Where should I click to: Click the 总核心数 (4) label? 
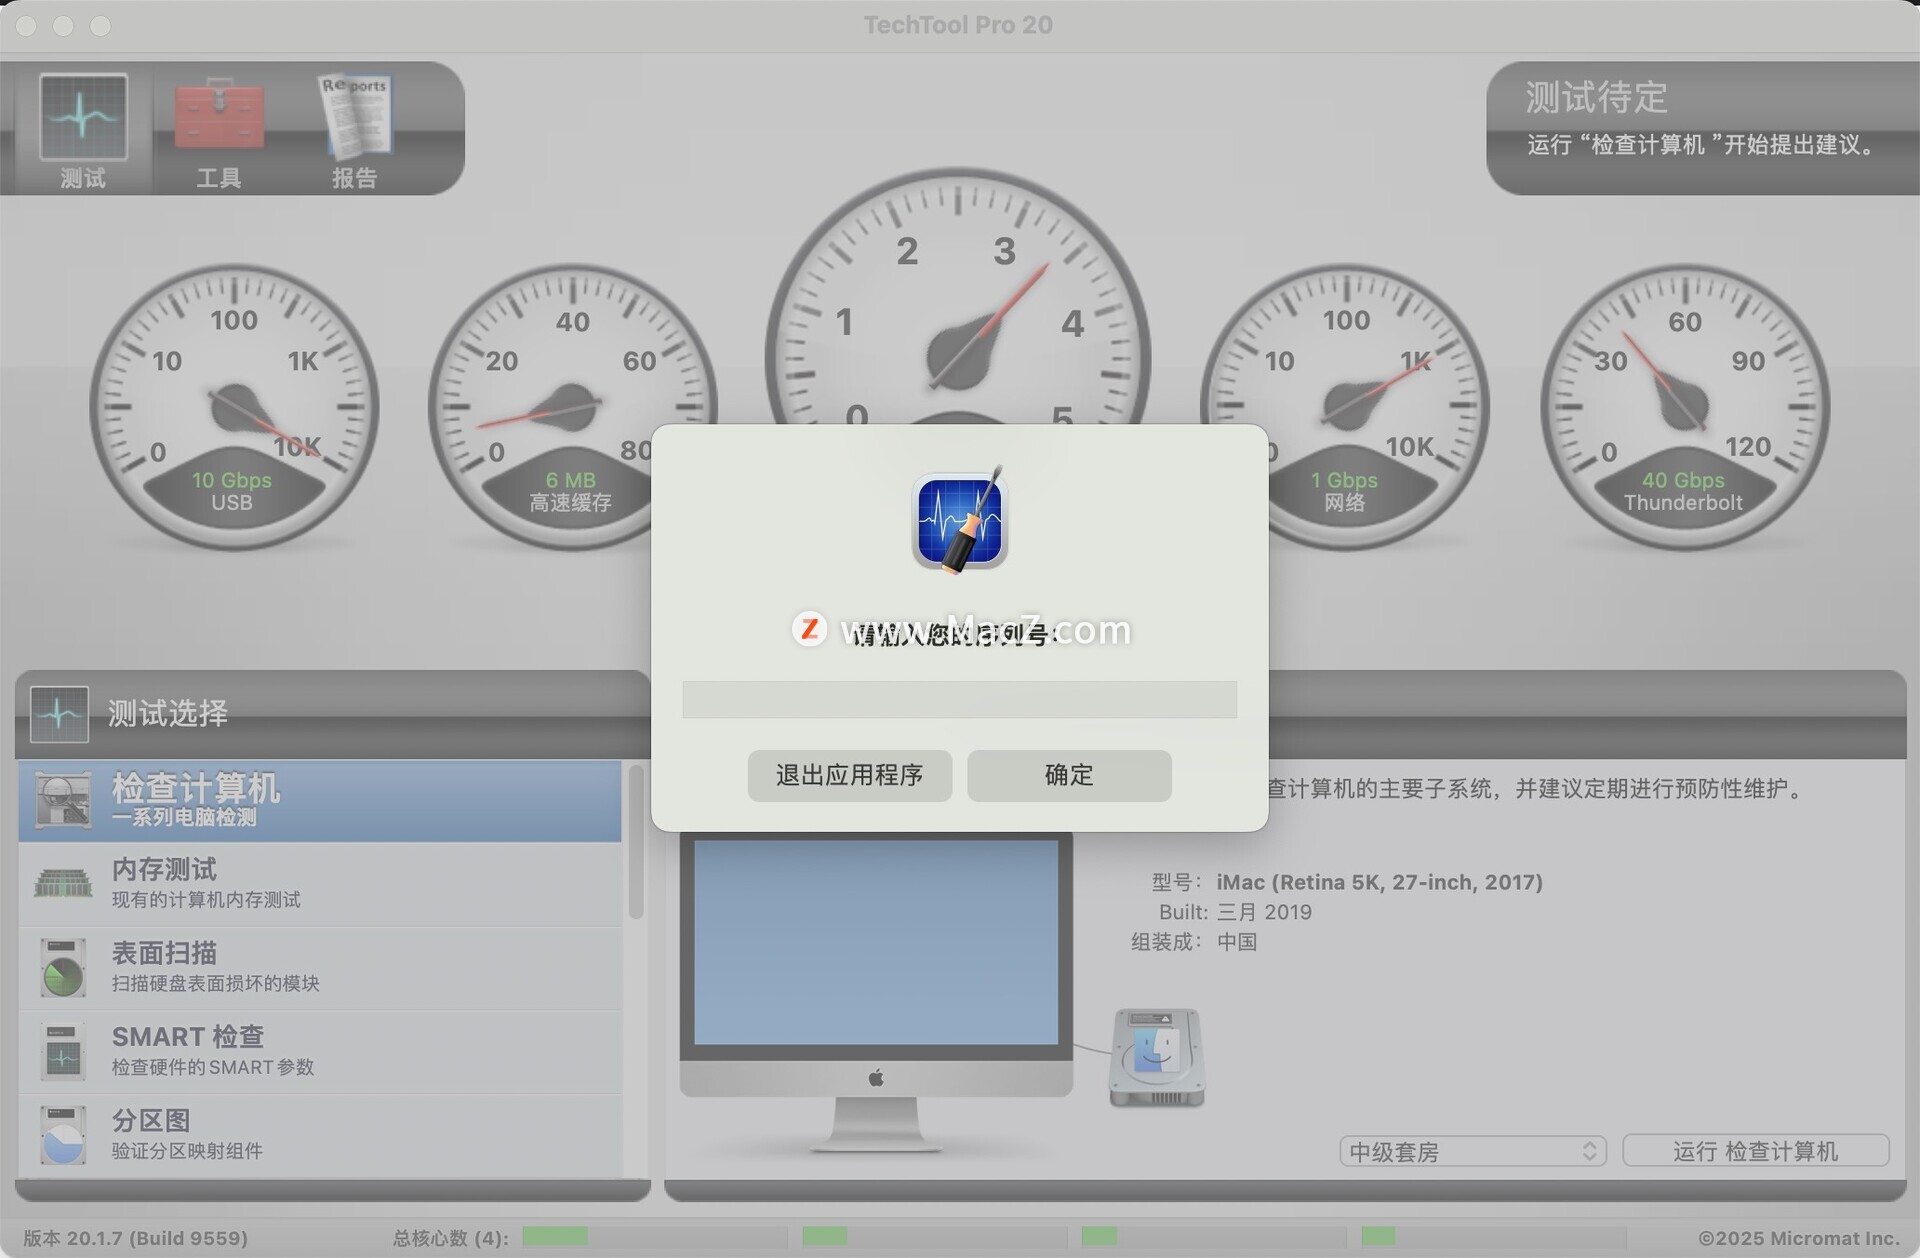click(x=450, y=1238)
